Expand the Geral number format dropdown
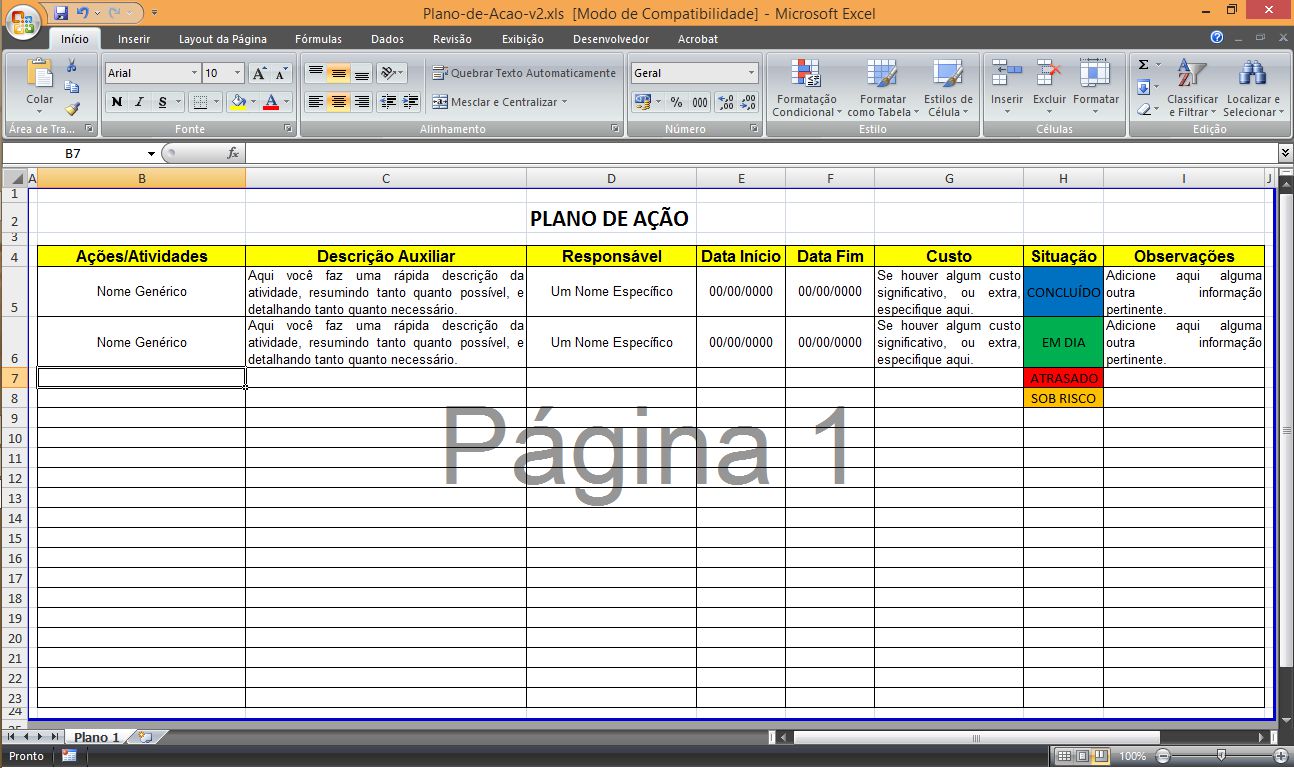Viewport: 1294px width, 768px height. point(751,73)
